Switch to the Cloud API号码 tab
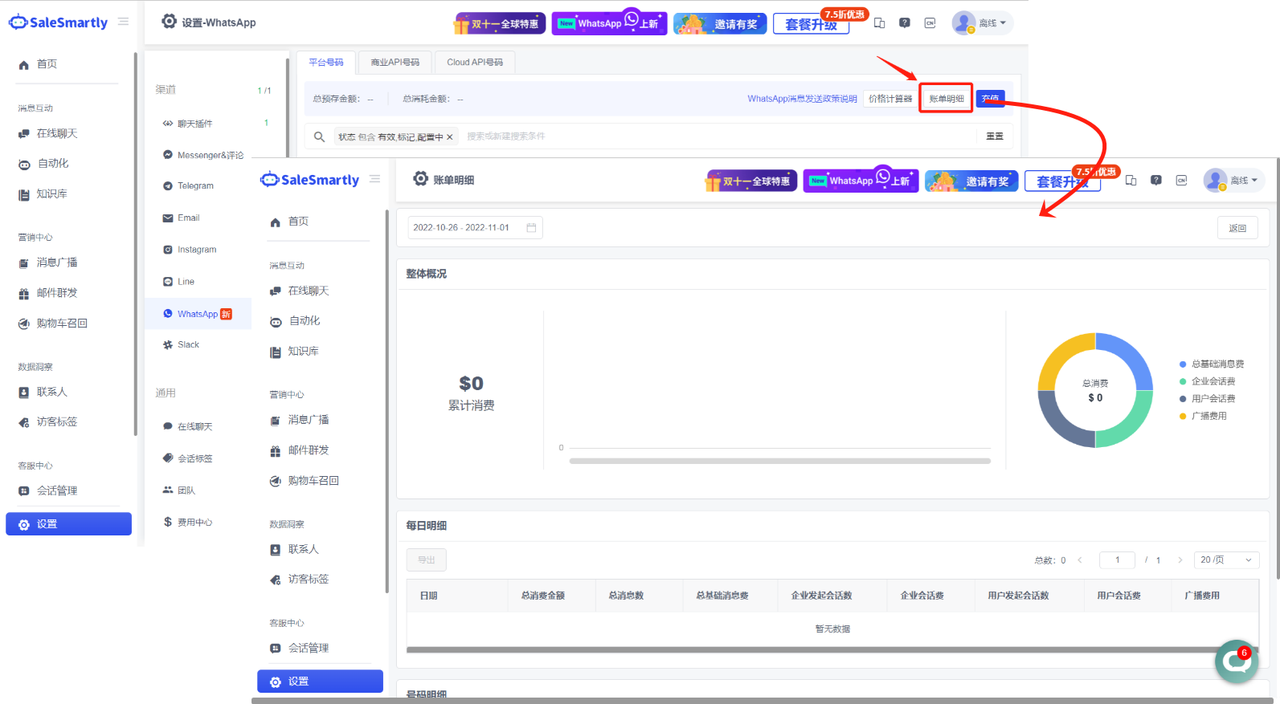1280x704 pixels. (475, 62)
